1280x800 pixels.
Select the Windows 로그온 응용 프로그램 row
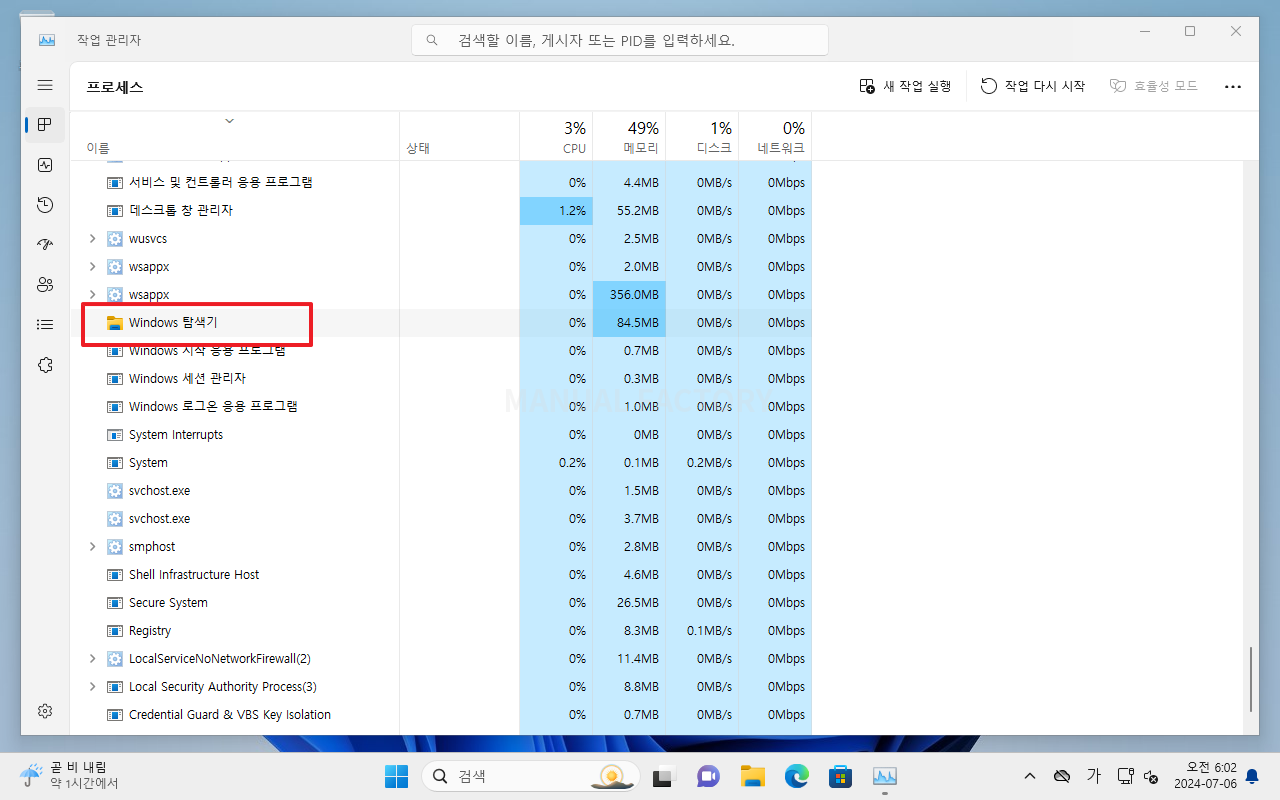(441, 407)
